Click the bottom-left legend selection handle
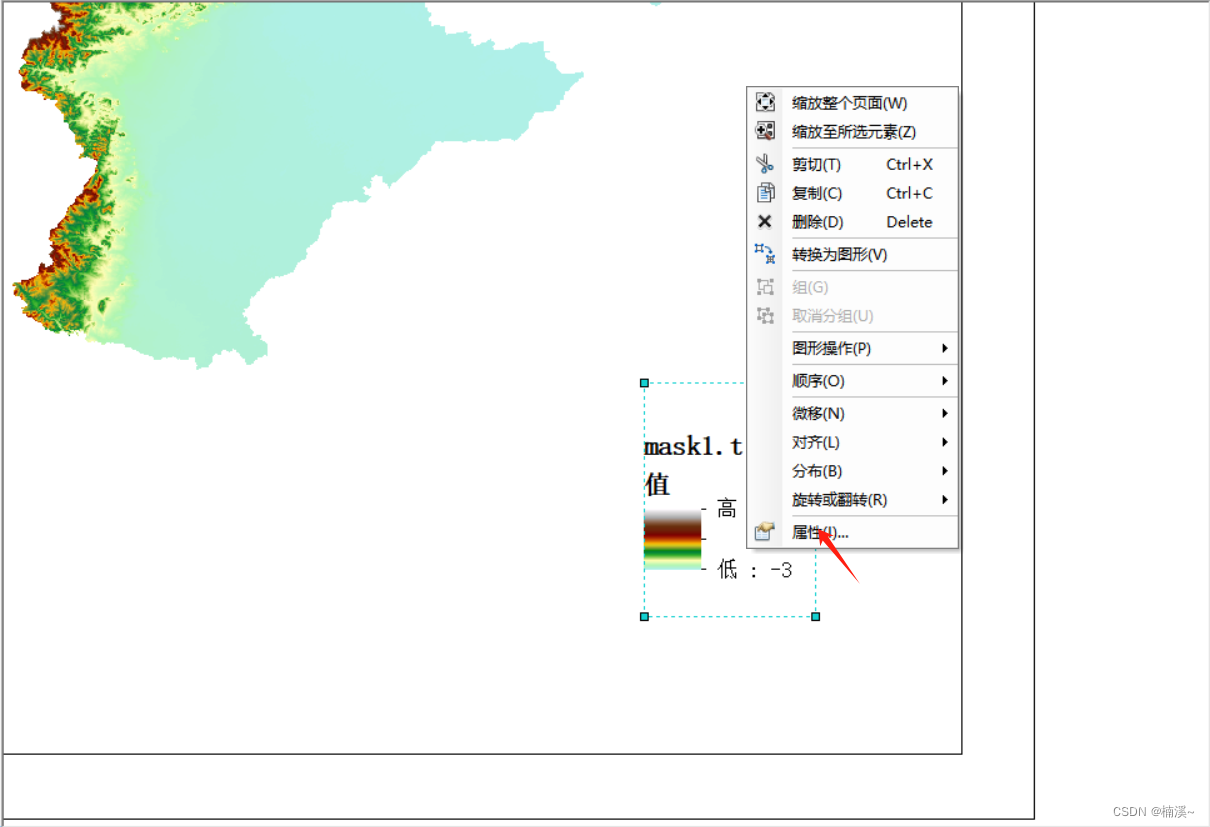 pos(644,617)
